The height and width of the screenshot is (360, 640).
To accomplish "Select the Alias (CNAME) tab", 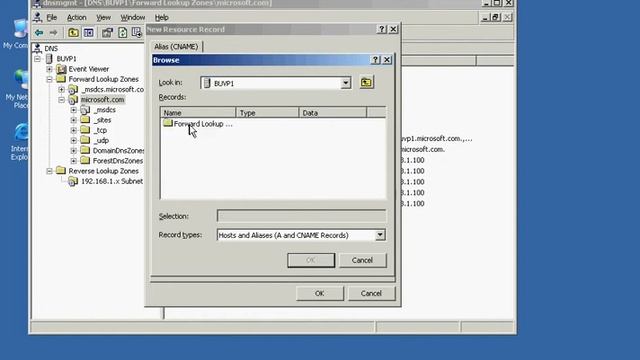I will point(176,47).
